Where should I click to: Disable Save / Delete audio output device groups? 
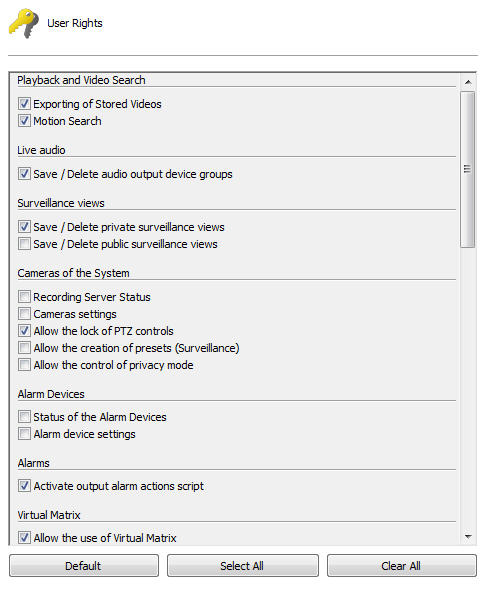(24, 174)
